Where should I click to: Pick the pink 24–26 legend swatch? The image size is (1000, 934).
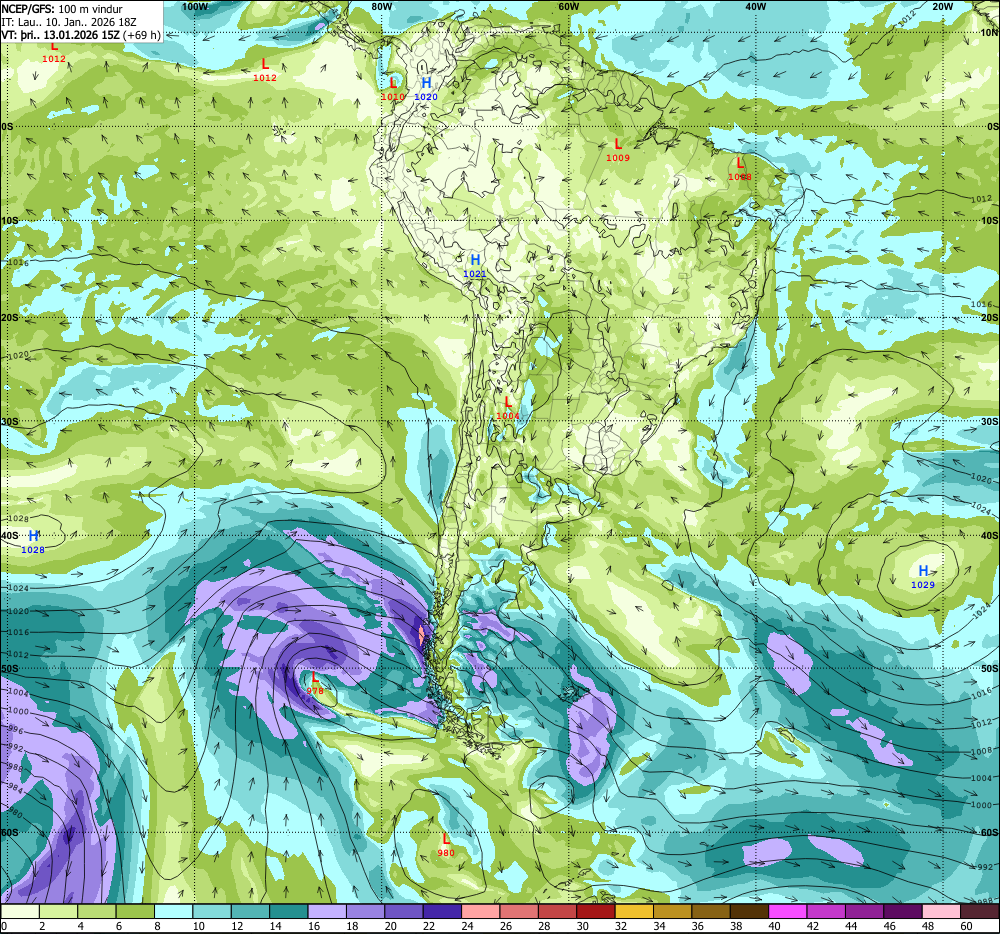pos(480,911)
